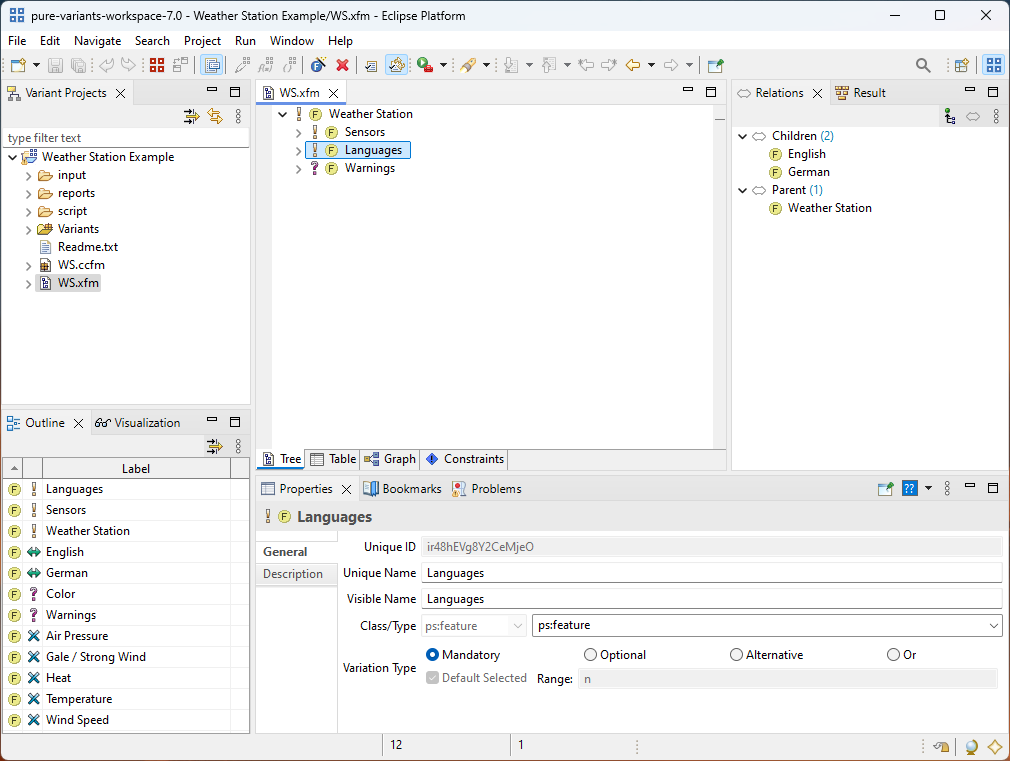Open the Relations view tree layout icon
Image resolution: width=1010 pixels, height=761 pixels.
pos(949,117)
